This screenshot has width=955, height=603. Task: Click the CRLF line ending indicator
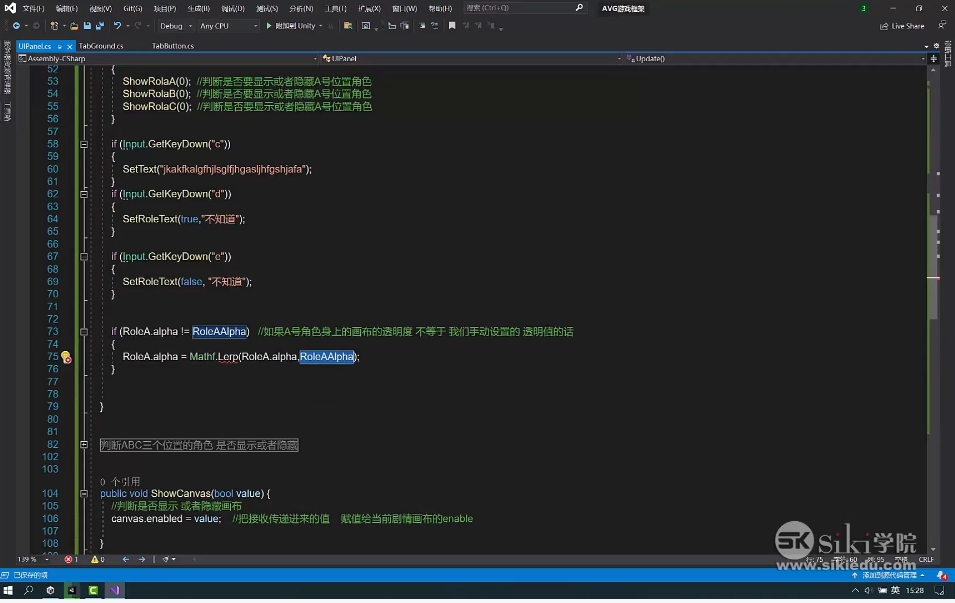tap(926, 559)
